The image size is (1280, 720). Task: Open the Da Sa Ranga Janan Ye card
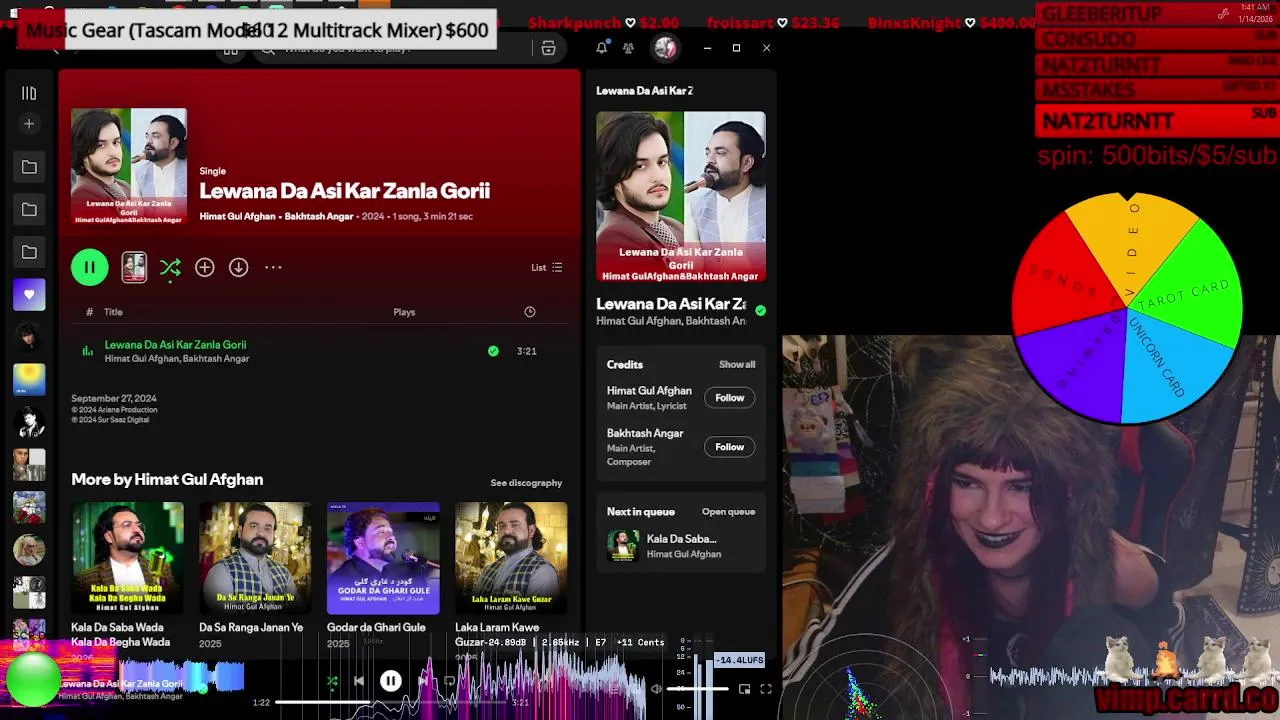(x=255, y=576)
